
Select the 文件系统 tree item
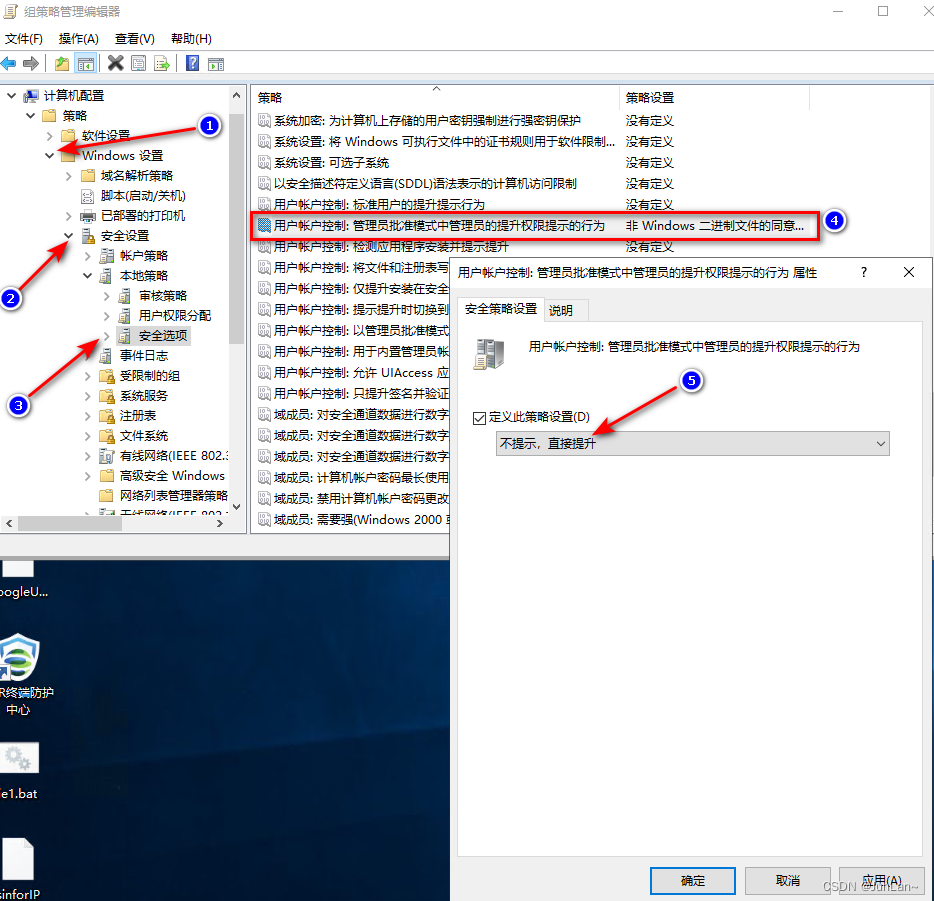point(144,436)
